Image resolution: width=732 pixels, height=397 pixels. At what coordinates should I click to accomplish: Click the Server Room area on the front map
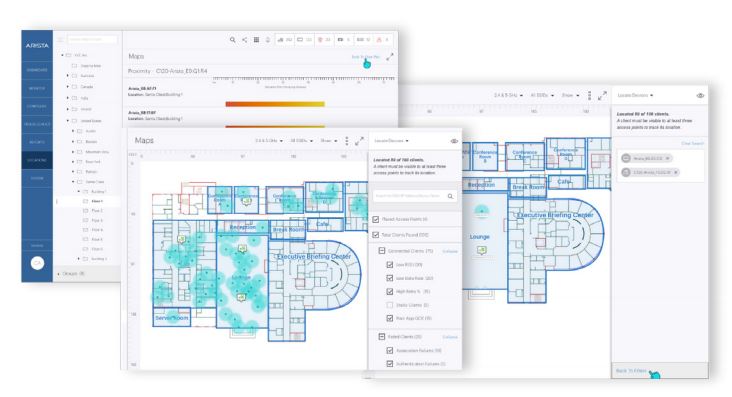[x=171, y=317]
